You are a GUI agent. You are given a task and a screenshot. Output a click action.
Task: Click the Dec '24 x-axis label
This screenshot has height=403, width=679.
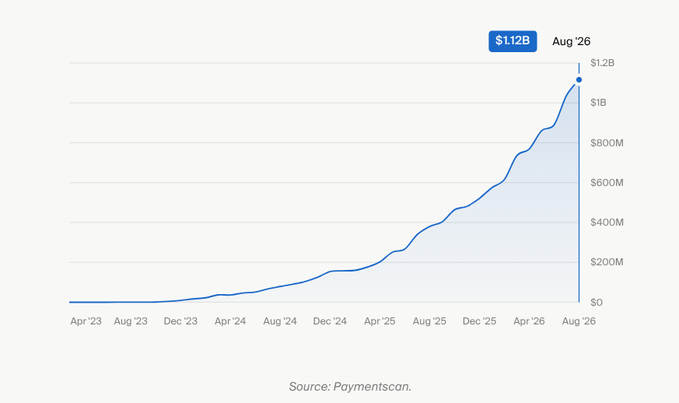pyautogui.click(x=330, y=321)
